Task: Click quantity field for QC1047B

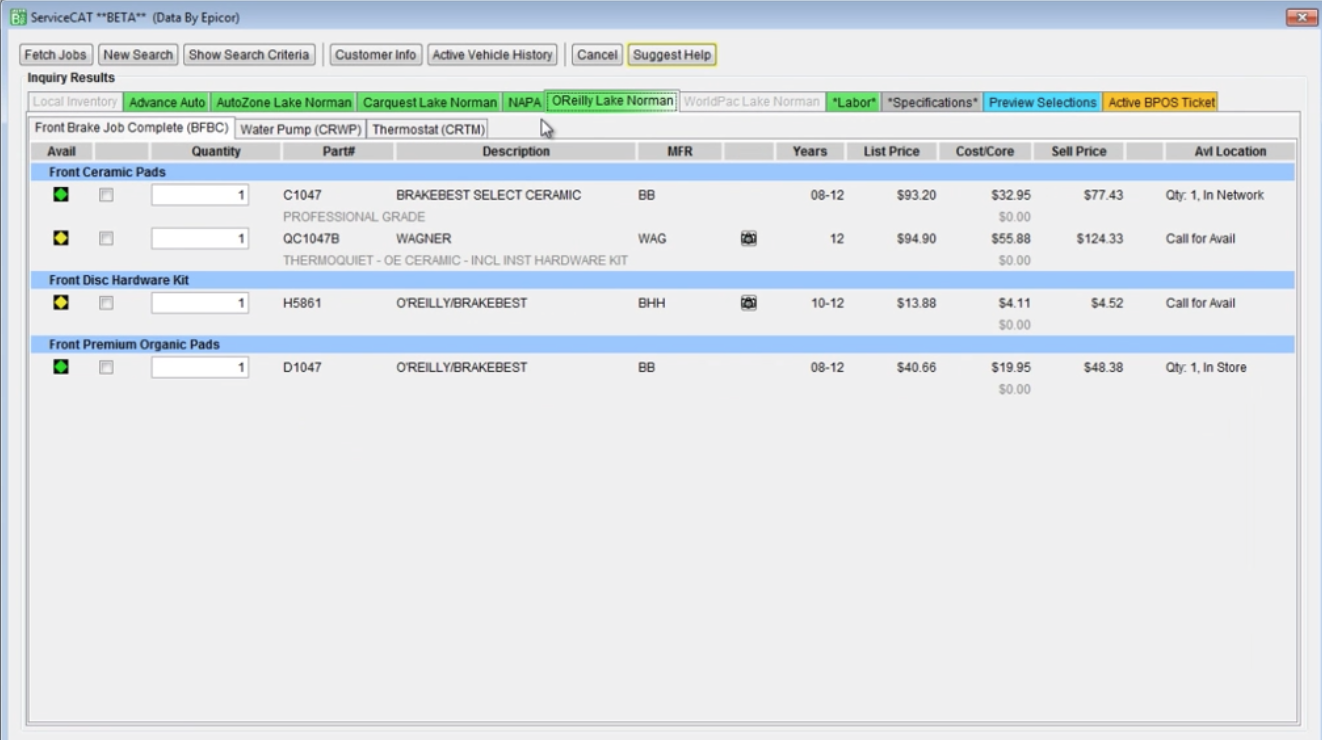Action: 200,239
